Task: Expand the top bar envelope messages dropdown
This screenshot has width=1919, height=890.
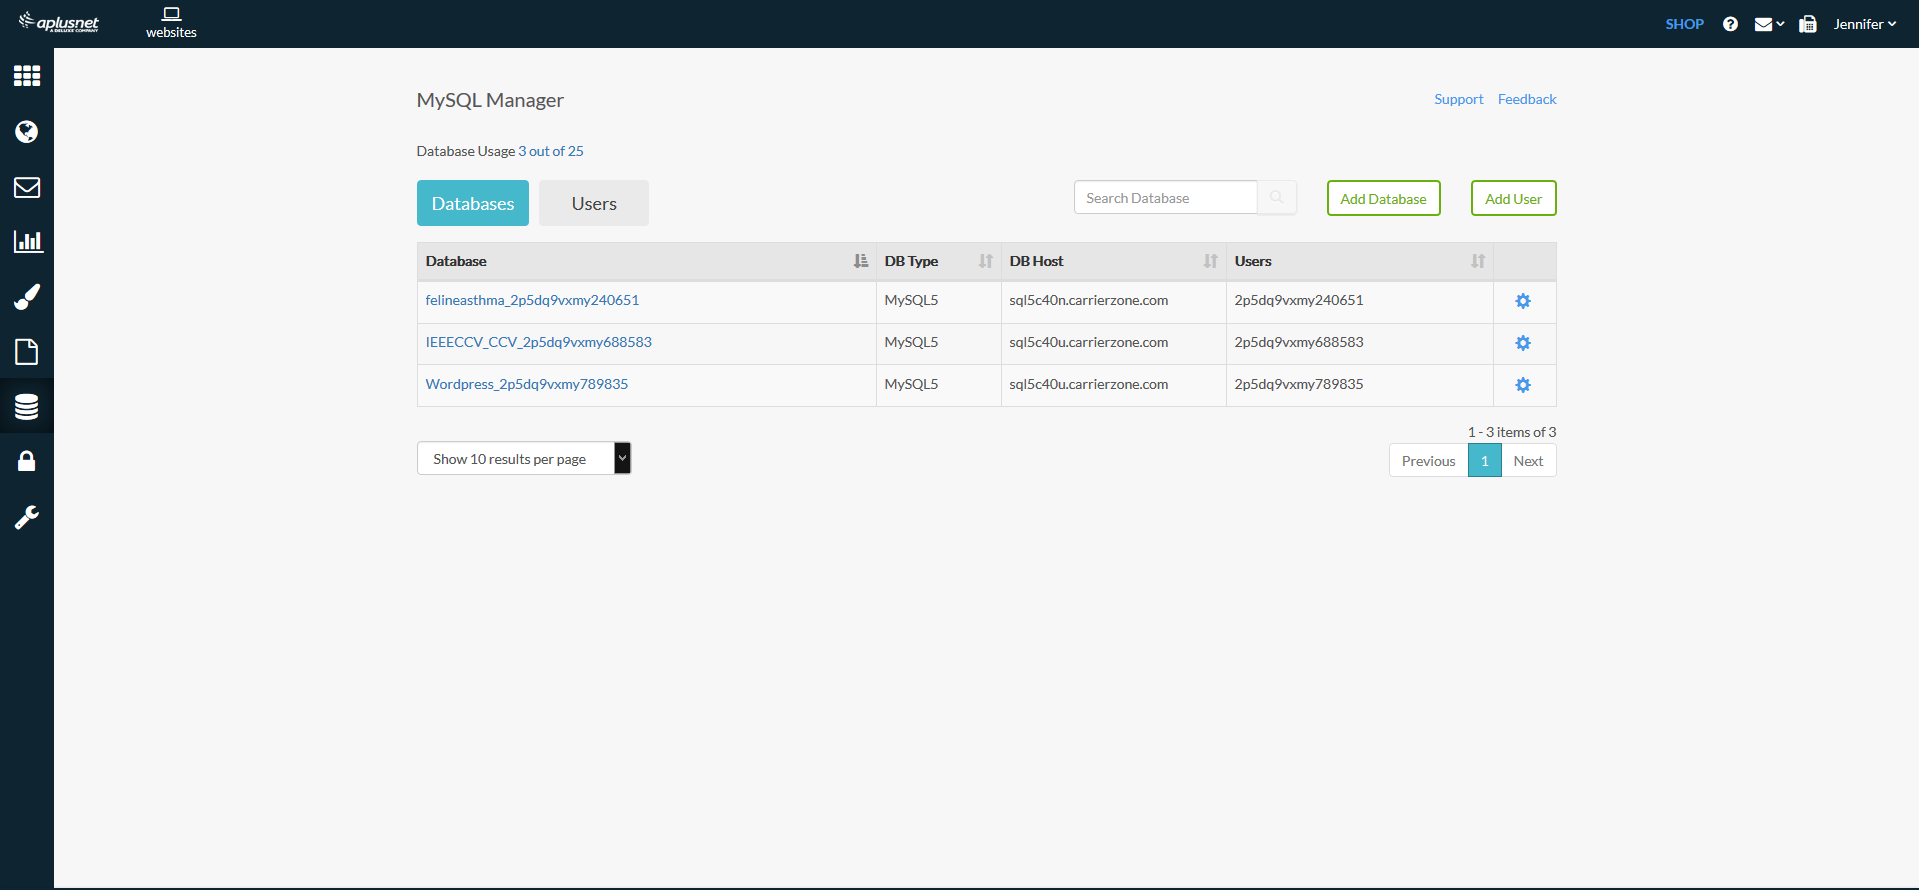Action: 1768,24
